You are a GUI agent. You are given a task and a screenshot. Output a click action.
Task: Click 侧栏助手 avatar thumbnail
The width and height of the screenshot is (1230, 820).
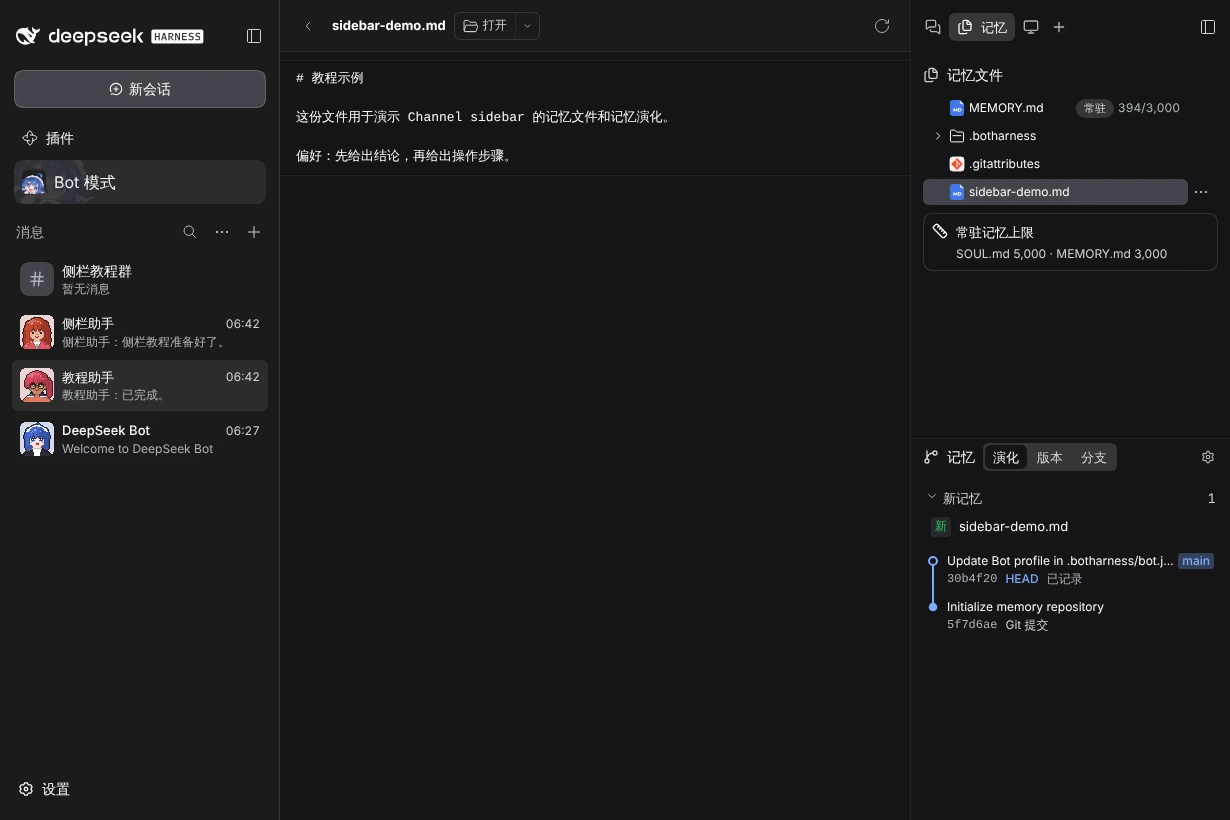37,332
